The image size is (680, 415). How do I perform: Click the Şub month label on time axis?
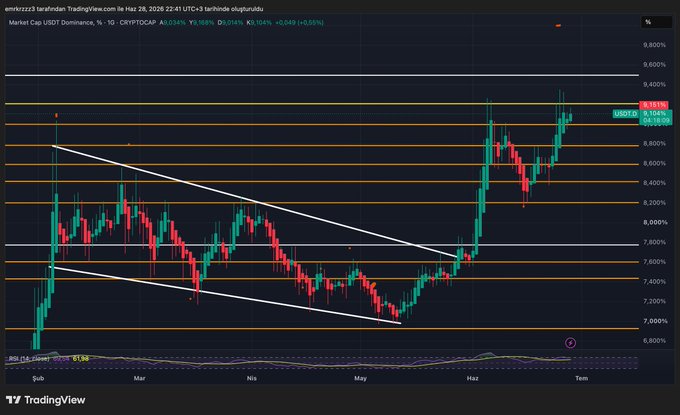(x=38, y=378)
